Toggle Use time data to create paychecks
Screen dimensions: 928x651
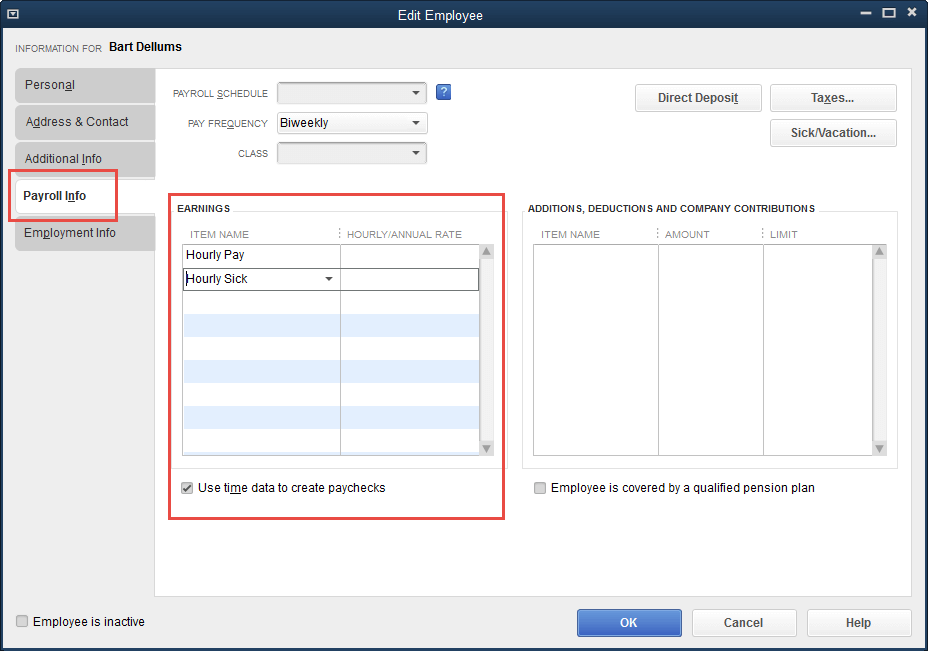coord(187,488)
